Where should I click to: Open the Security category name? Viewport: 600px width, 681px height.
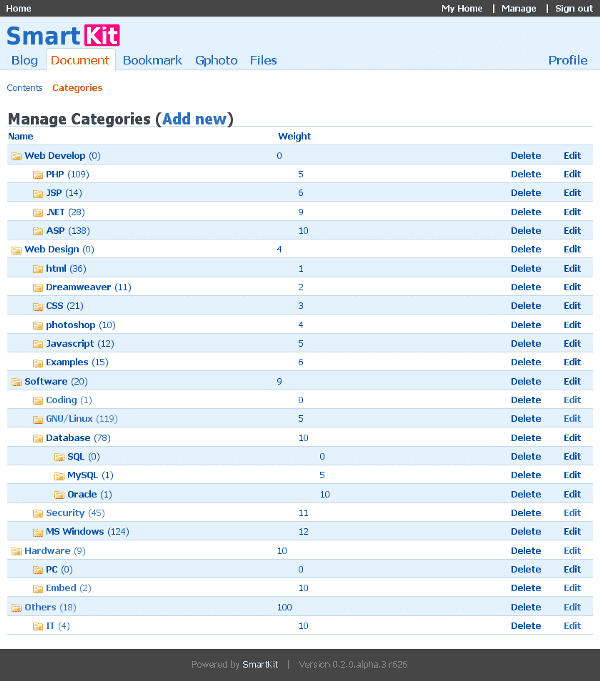coord(65,513)
